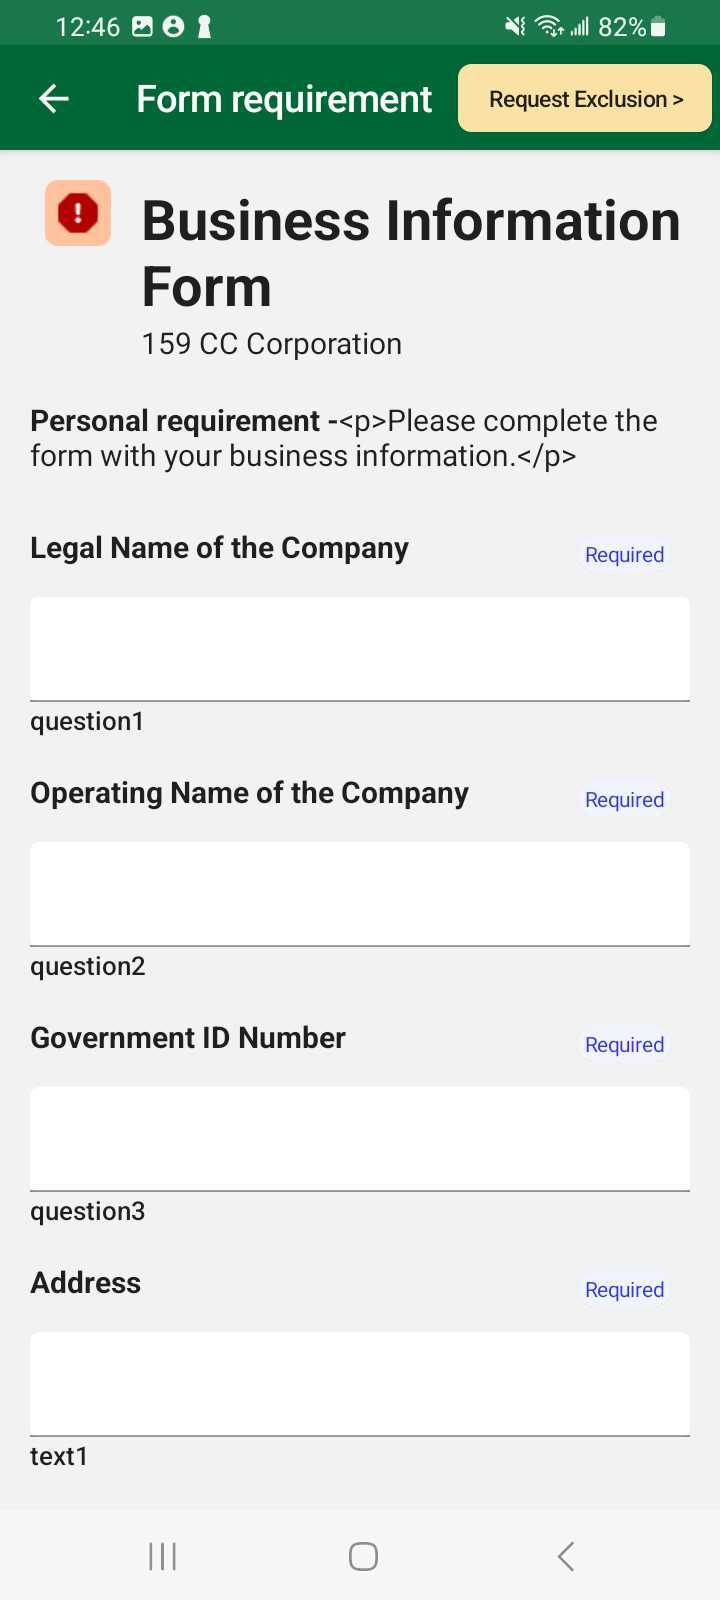Tap the 159 CC Corporation subtitle
The image size is (720, 1600).
[x=272, y=344]
